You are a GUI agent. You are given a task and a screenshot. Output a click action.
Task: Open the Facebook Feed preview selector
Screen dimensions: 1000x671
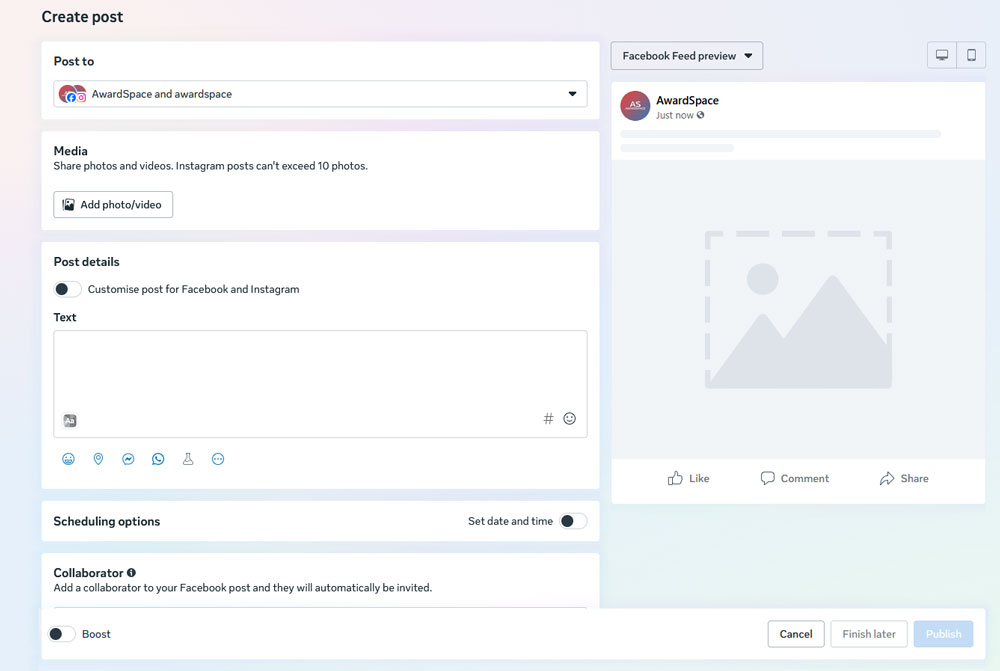[x=686, y=55]
